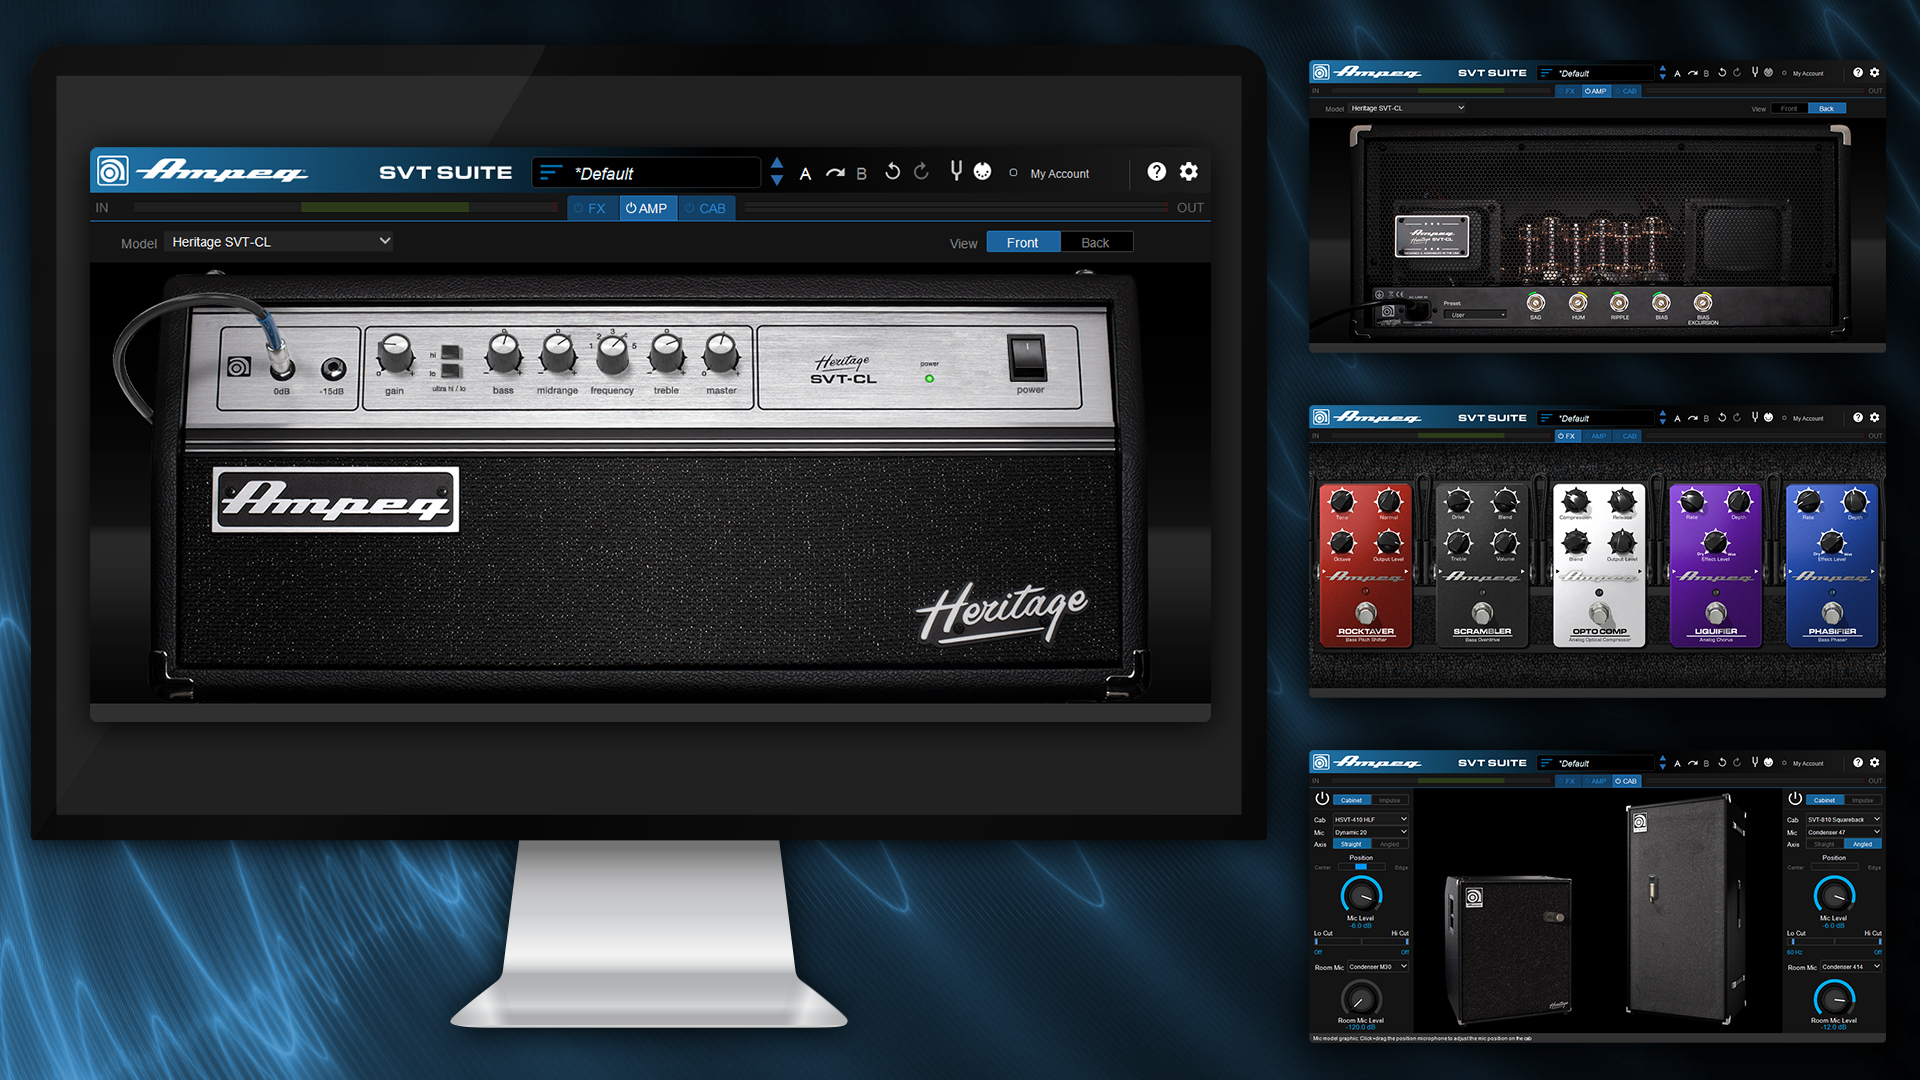Open the Heritage SVT-CL model dropdown in main window

[279, 242]
